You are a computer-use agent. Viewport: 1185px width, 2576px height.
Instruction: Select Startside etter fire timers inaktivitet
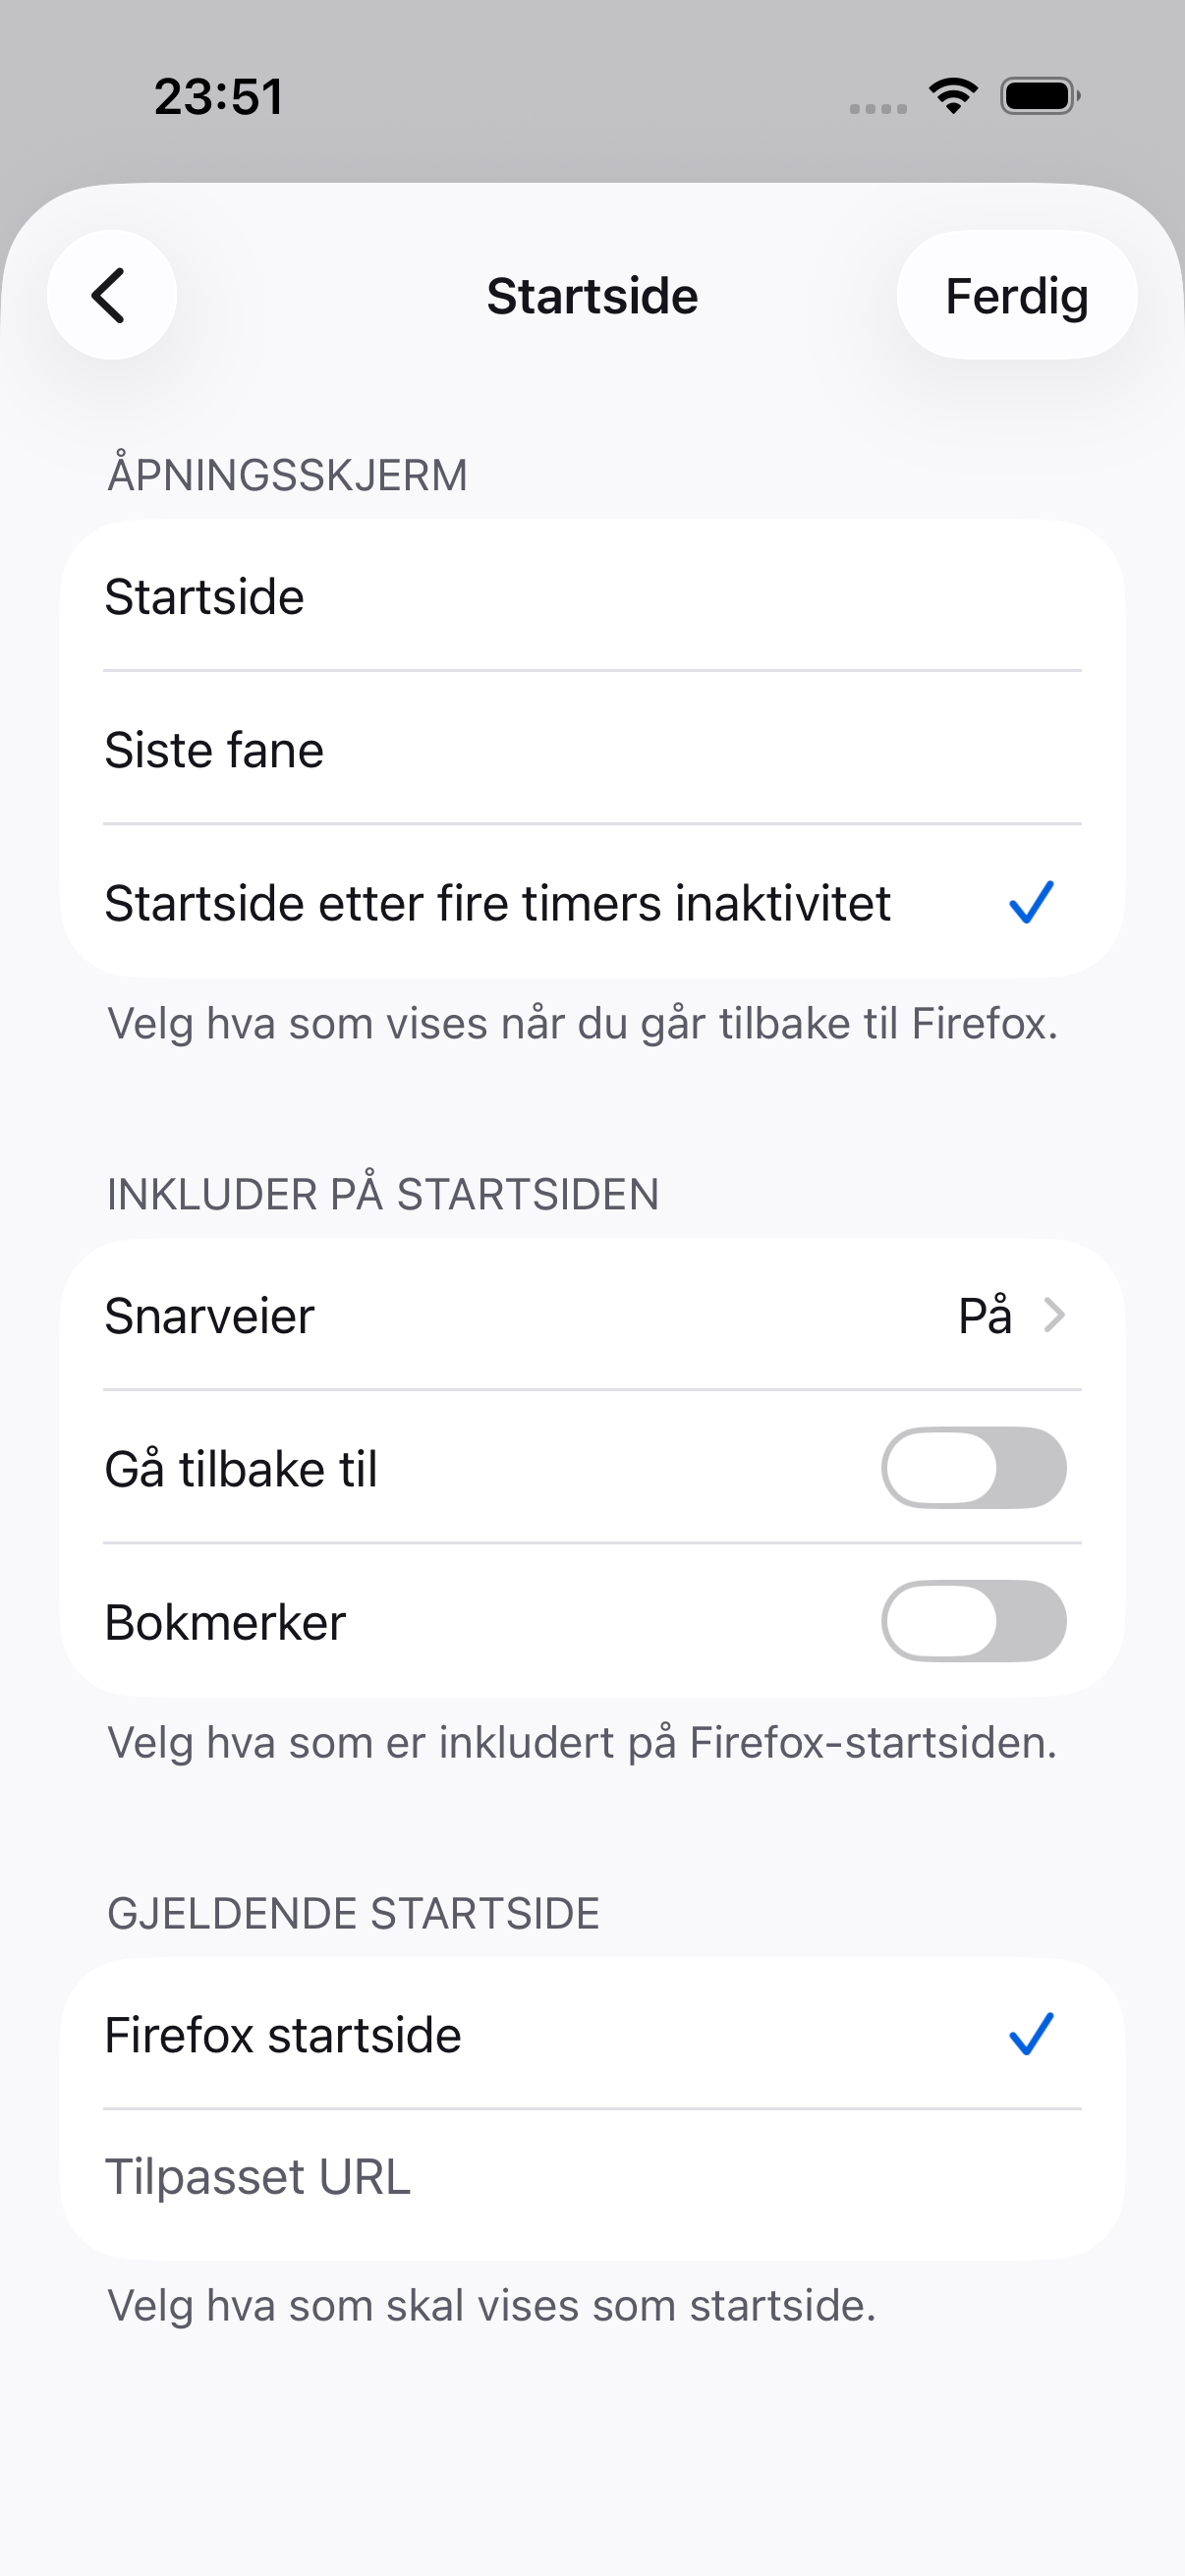[592, 902]
